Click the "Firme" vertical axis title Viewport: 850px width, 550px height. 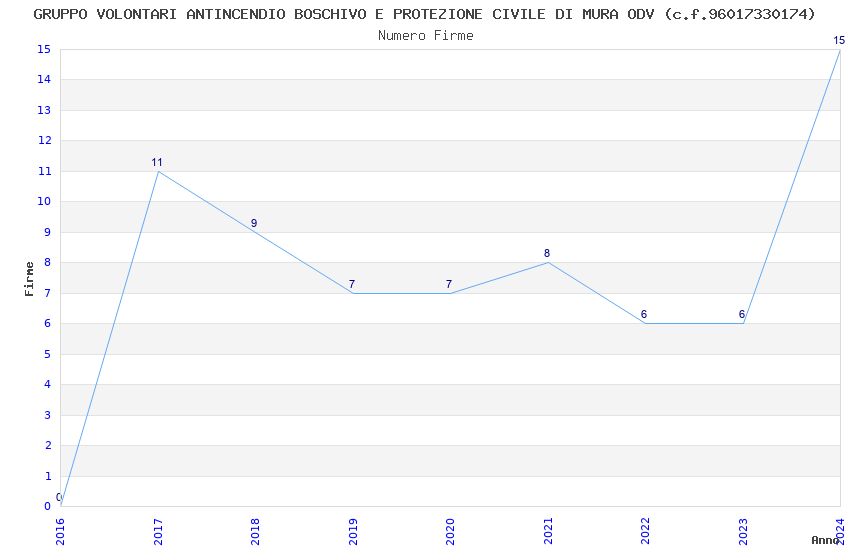[x=29, y=278]
